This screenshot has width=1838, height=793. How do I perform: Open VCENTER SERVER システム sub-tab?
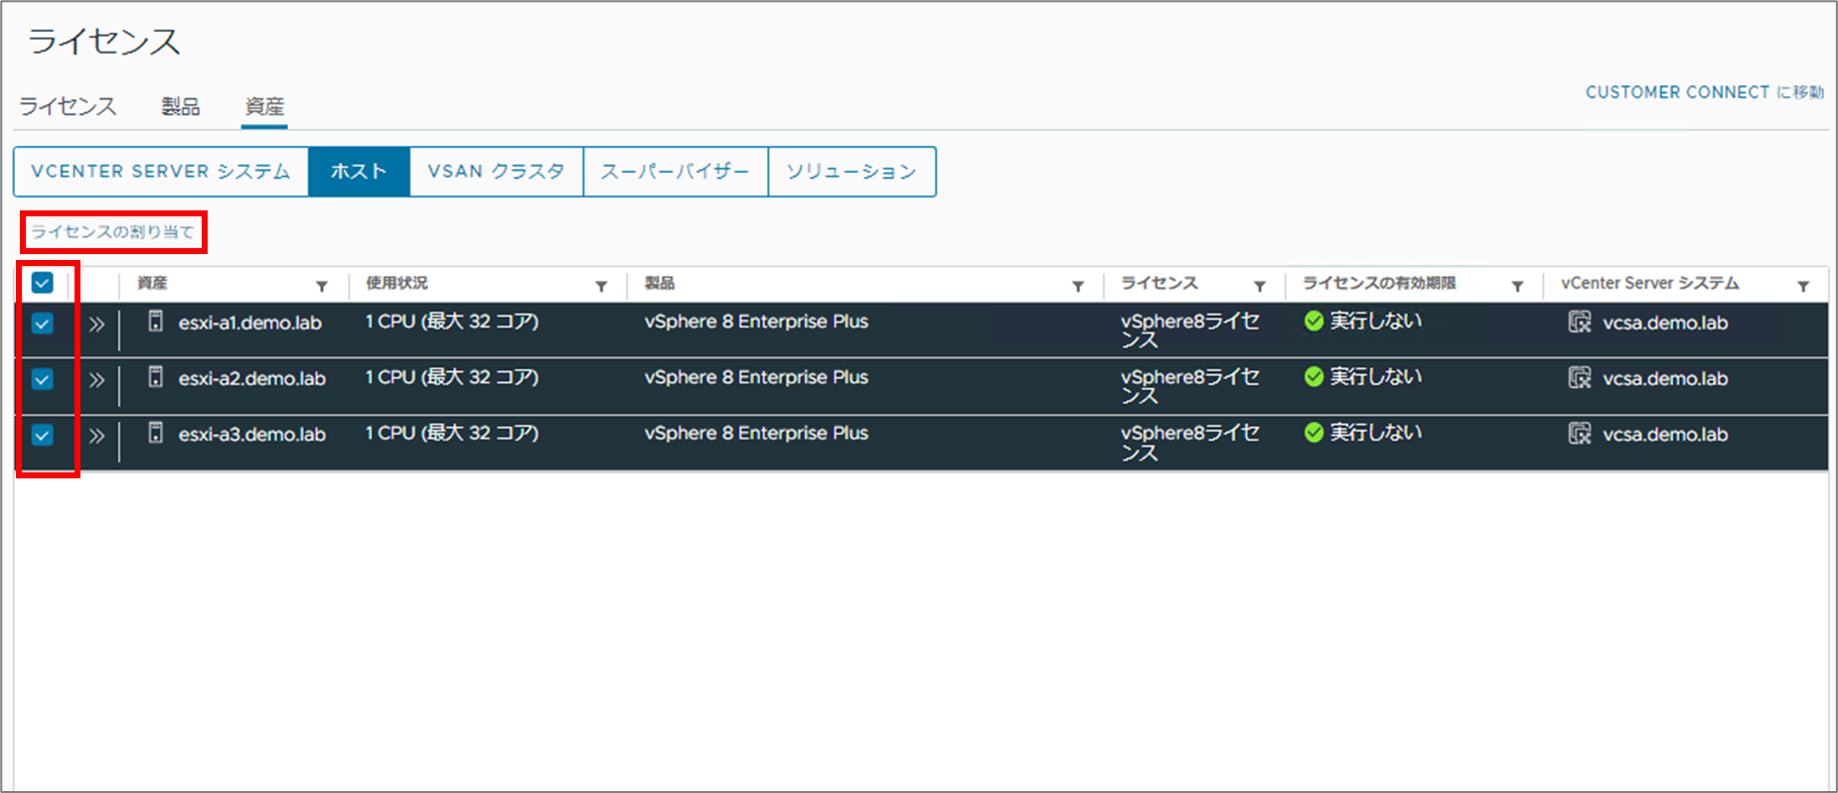(x=161, y=171)
